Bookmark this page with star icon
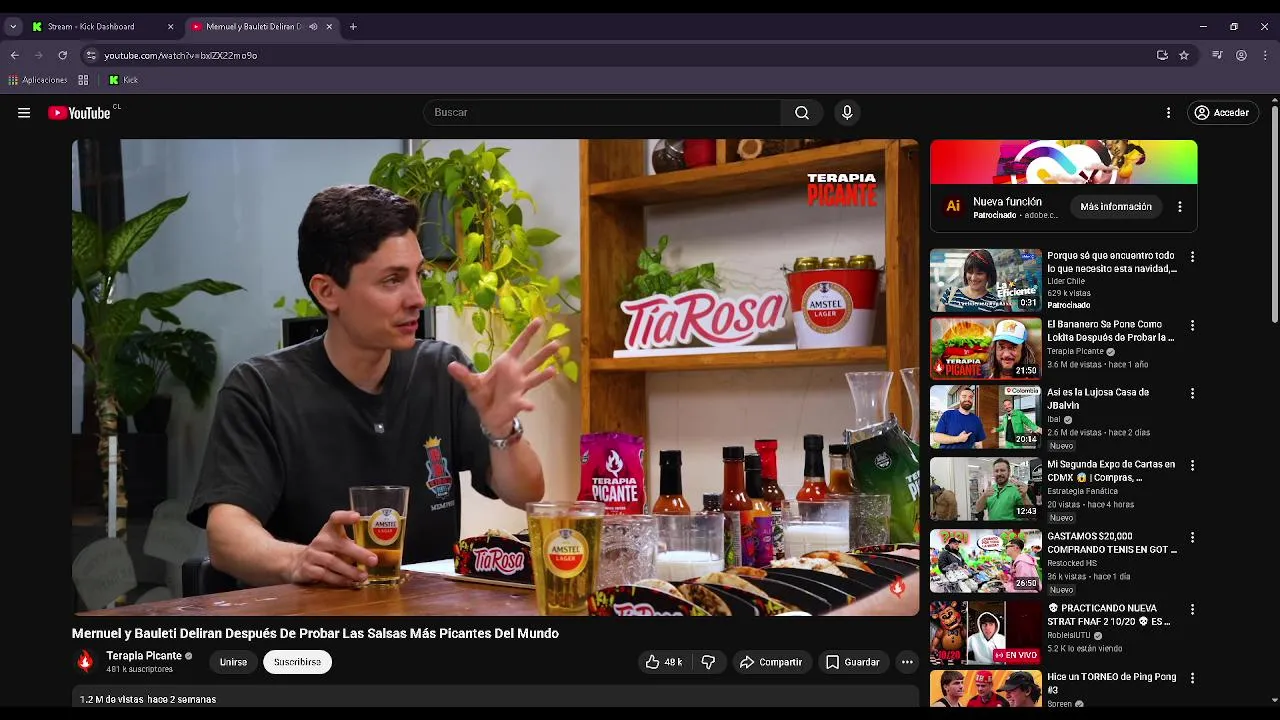The height and width of the screenshot is (720, 1280). pyautogui.click(x=1184, y=55)
